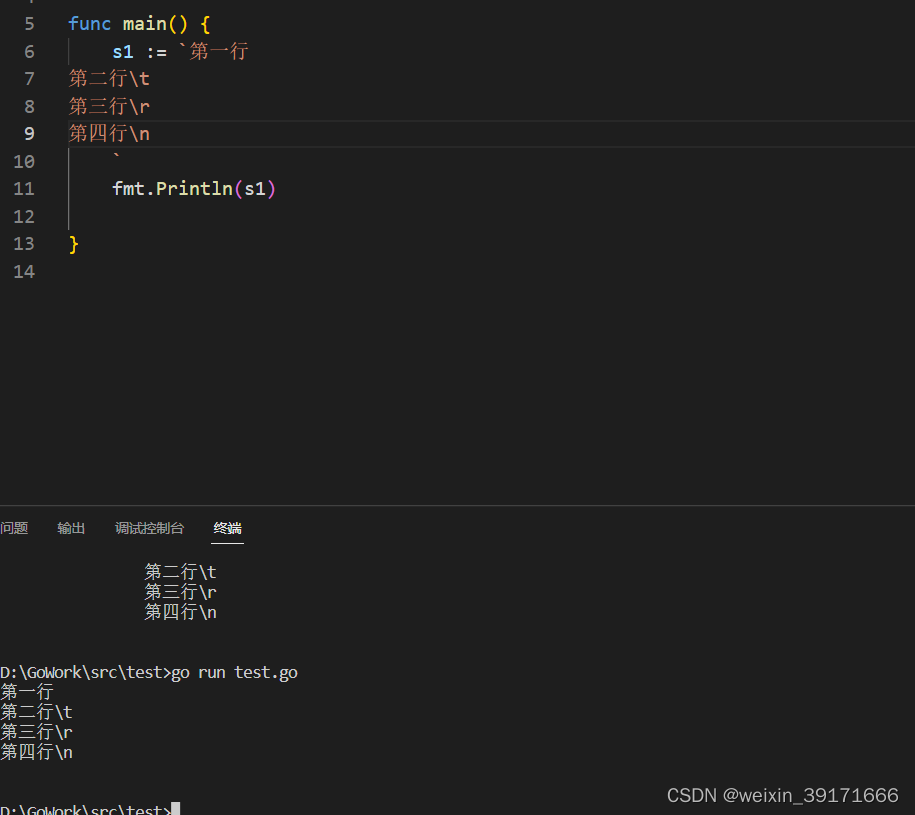
Task: Click the string 第一行 after the backtick
Action: (218, 51)
